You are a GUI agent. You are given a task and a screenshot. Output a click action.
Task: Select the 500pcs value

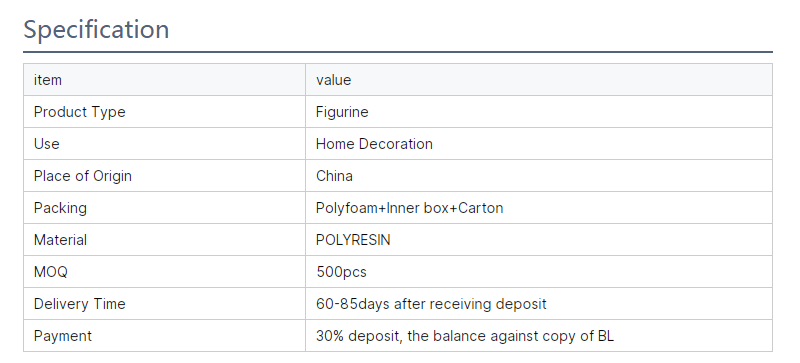click(341, 272)
